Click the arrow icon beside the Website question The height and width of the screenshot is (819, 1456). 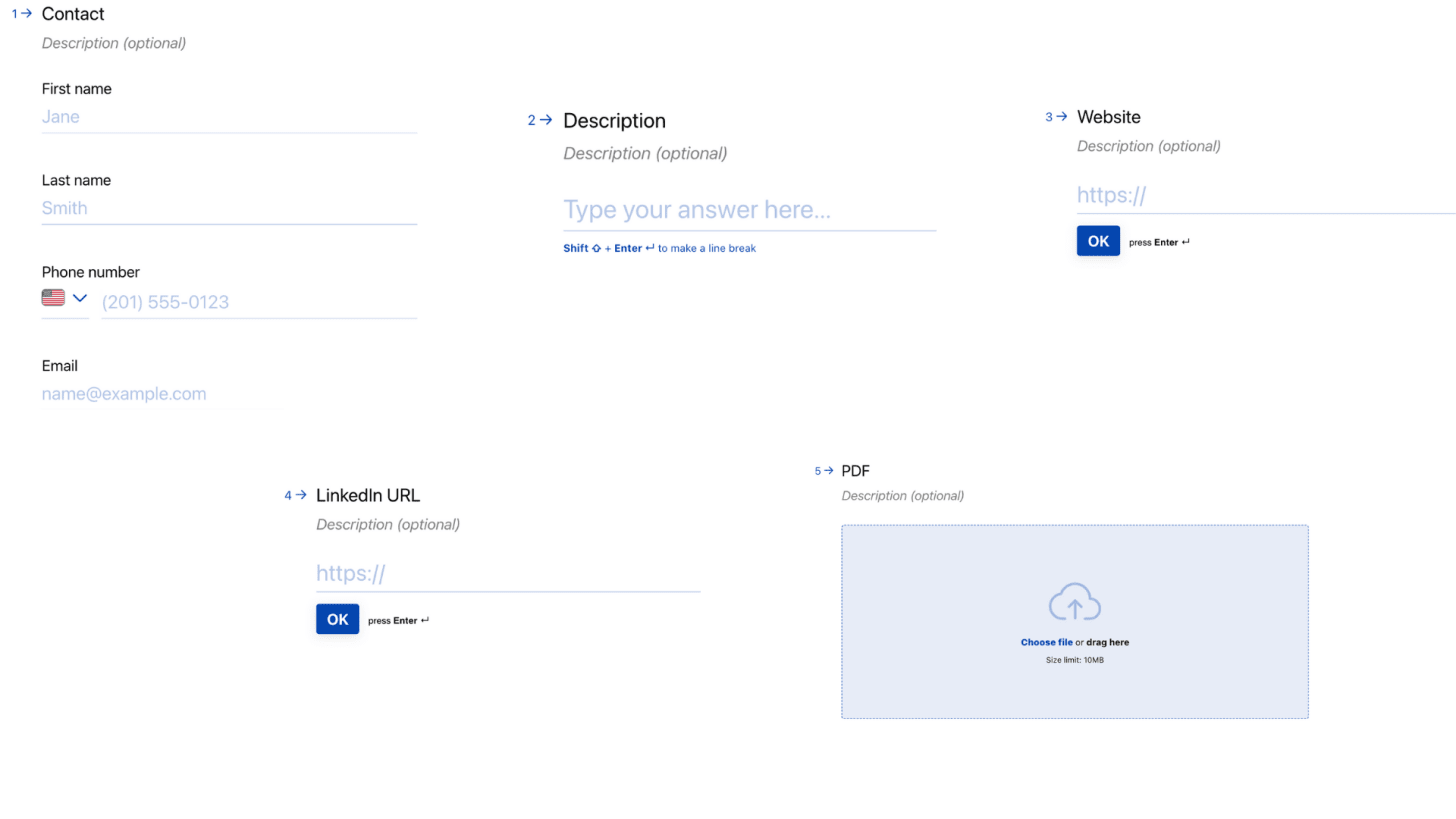tap(1061, 117)
